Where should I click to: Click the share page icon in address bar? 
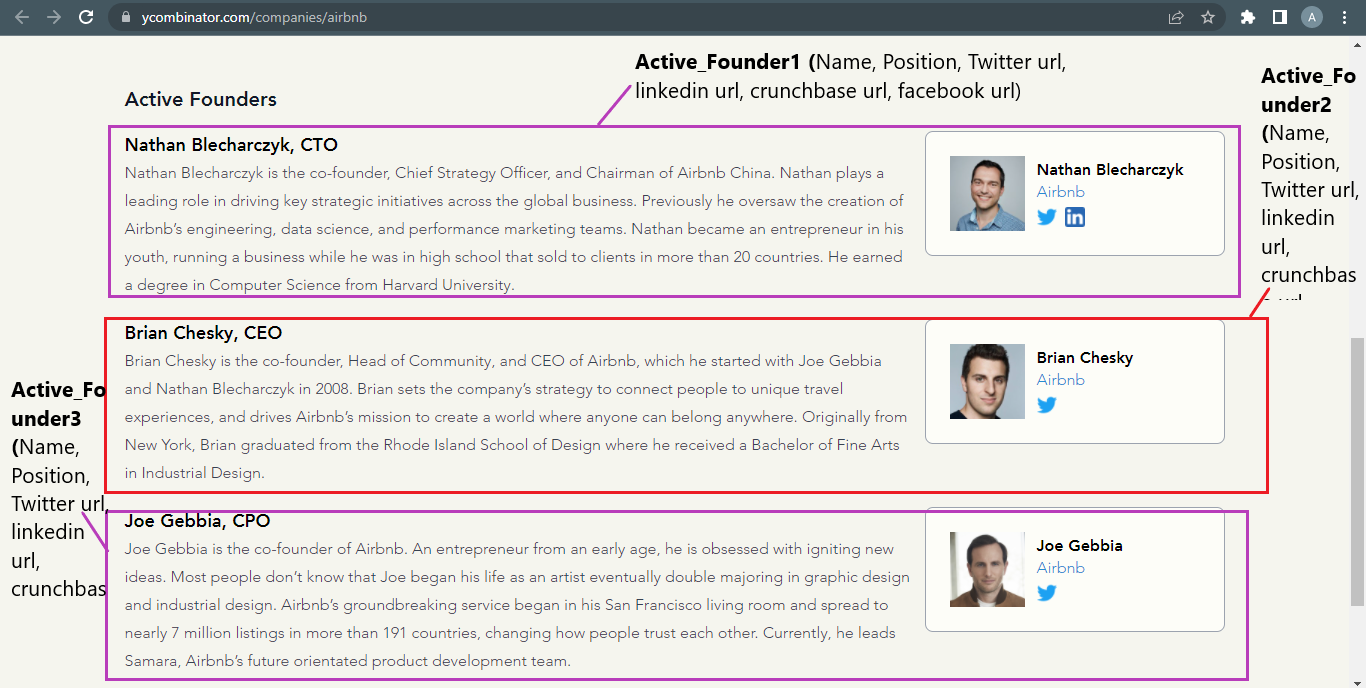tap(1176, 17)
